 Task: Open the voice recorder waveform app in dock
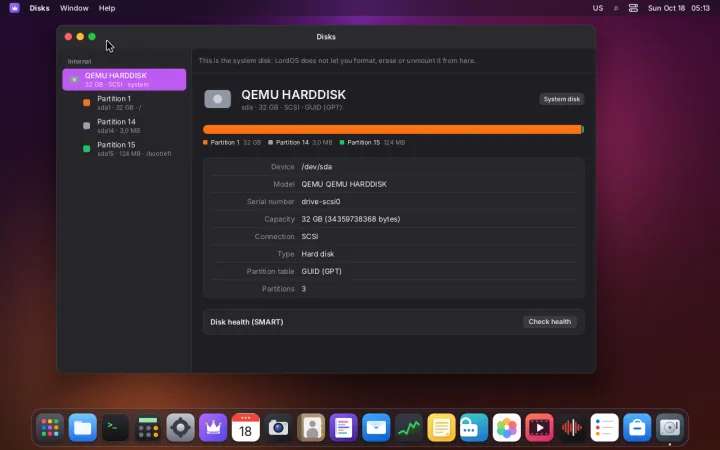point(572,428)
